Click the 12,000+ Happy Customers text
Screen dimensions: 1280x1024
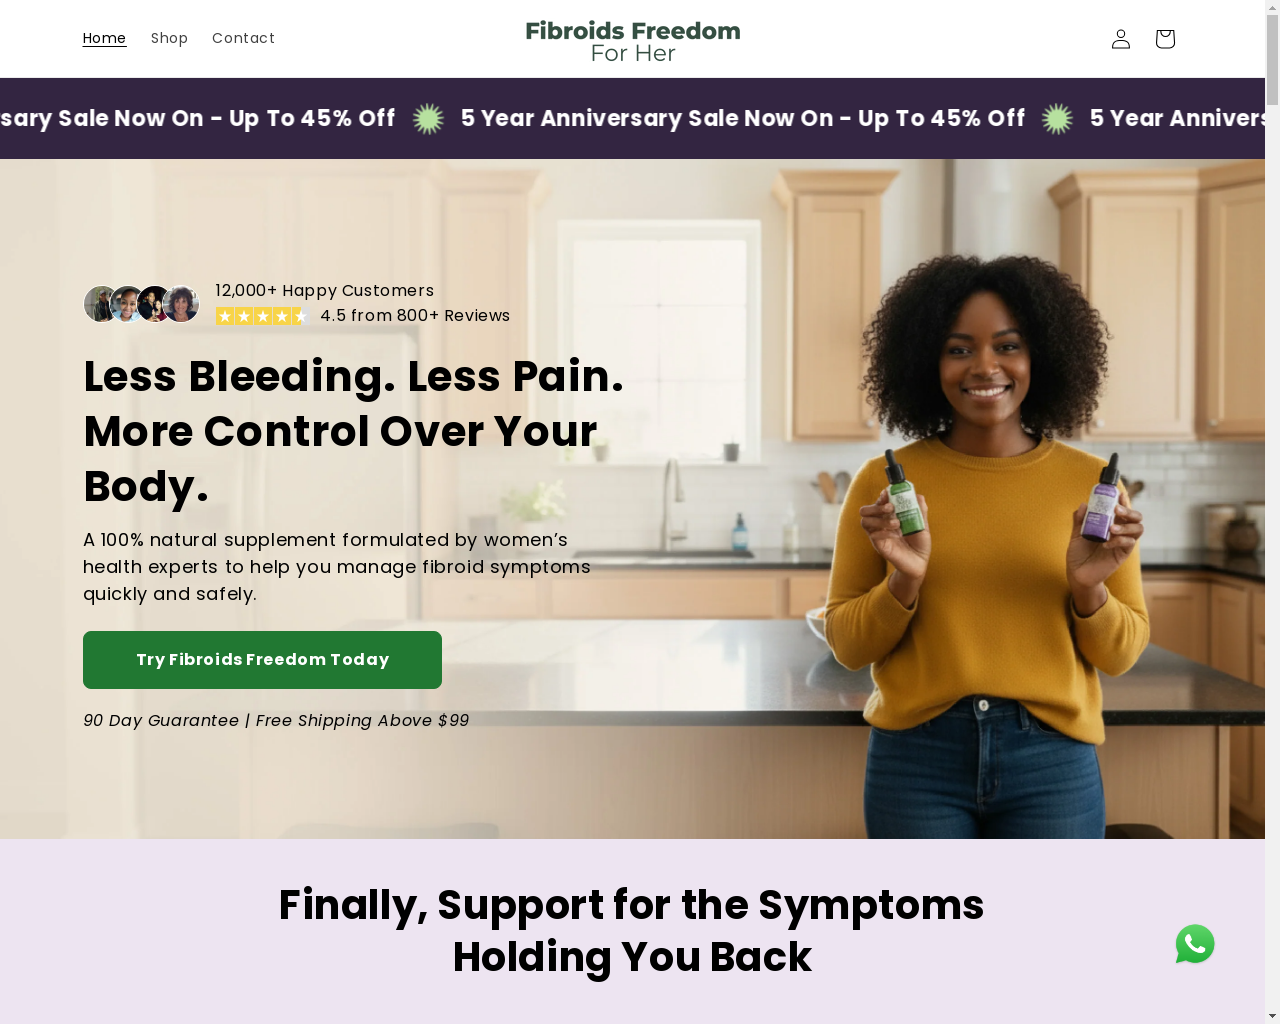pyautogui.click(x=325, y=291)
